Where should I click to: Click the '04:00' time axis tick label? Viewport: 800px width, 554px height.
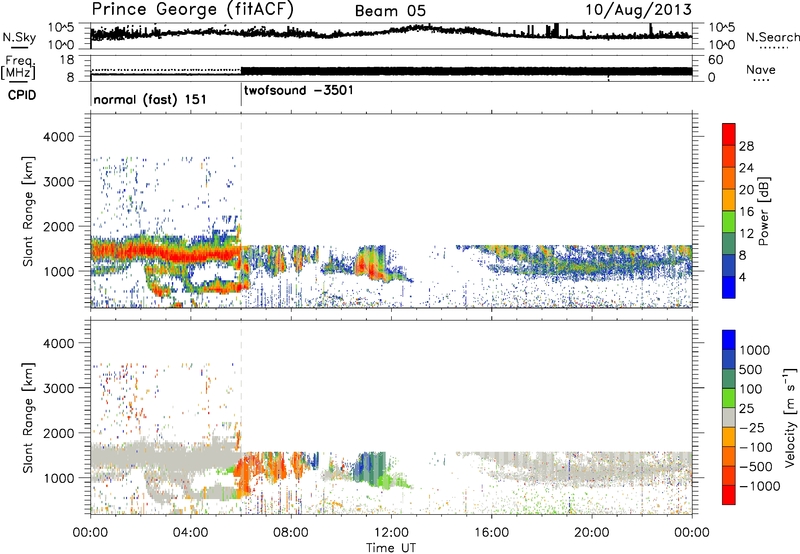point(191,533)
